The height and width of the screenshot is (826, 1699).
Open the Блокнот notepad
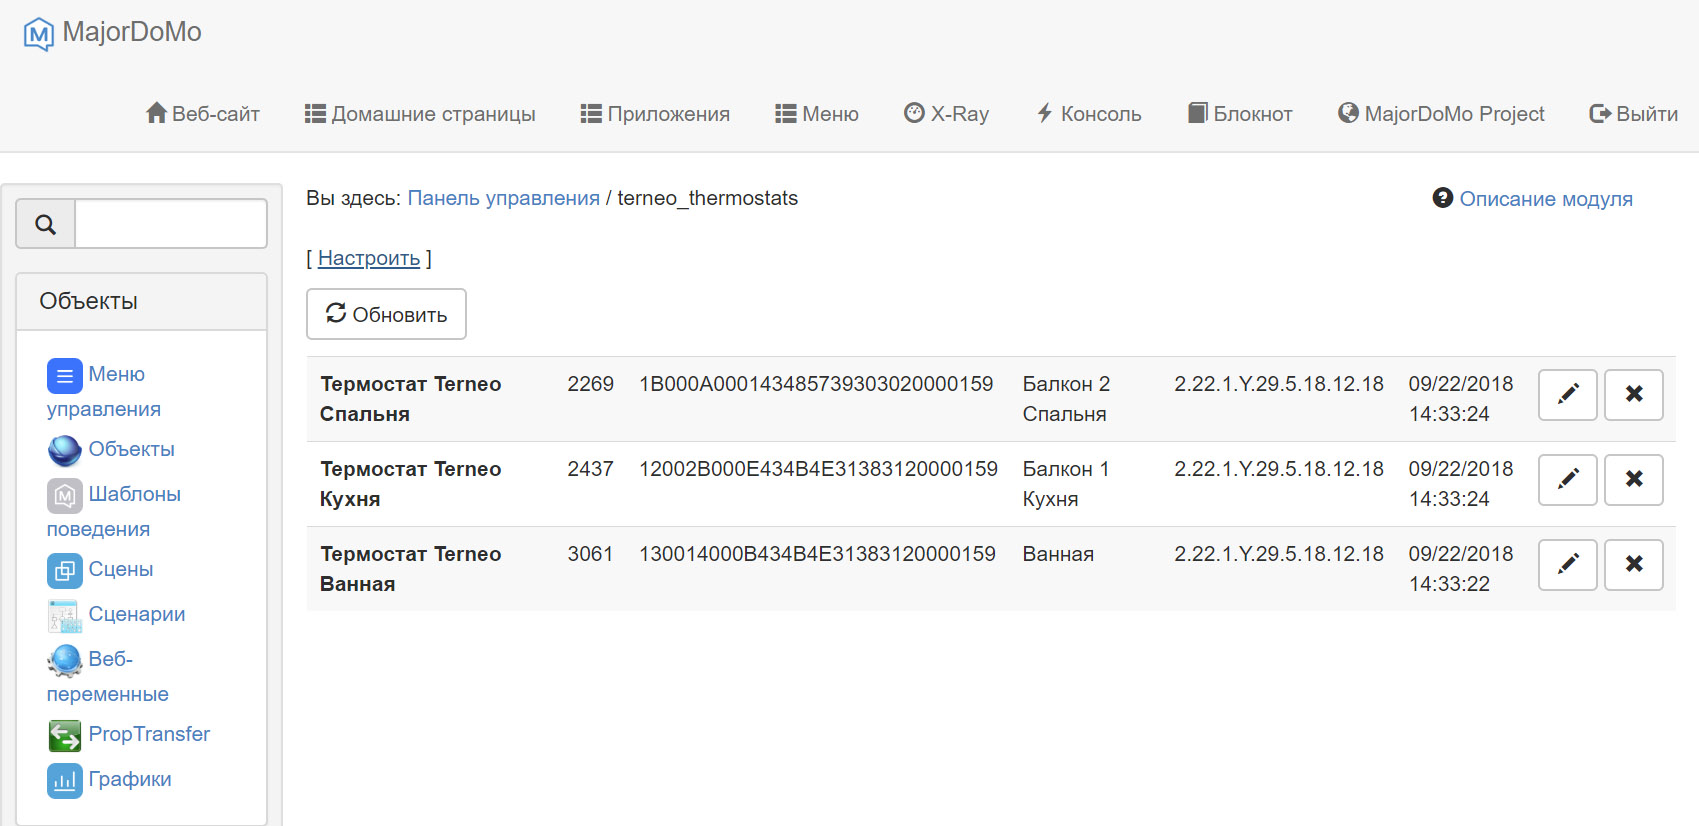[x=1240, y=114]
